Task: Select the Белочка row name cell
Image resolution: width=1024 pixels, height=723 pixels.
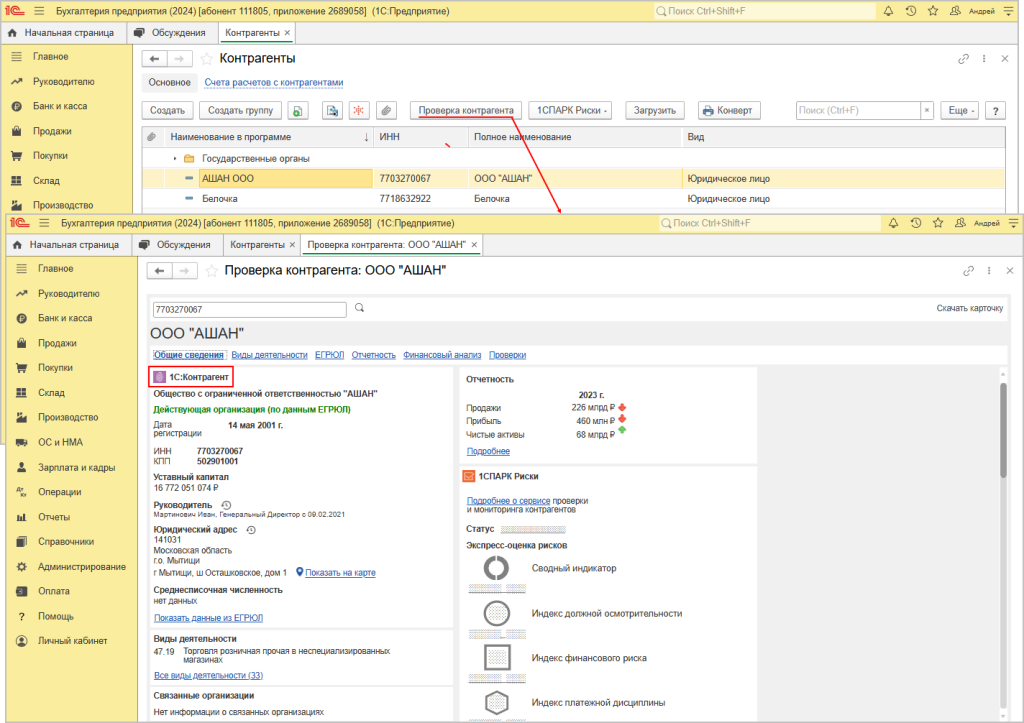Action: pos(285,199)
